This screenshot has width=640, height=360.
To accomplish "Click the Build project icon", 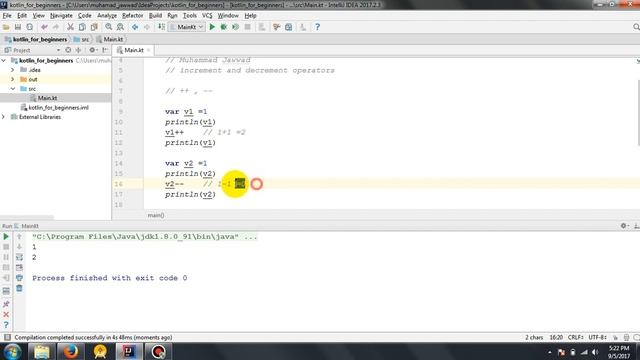I will [x=161, y=27].
